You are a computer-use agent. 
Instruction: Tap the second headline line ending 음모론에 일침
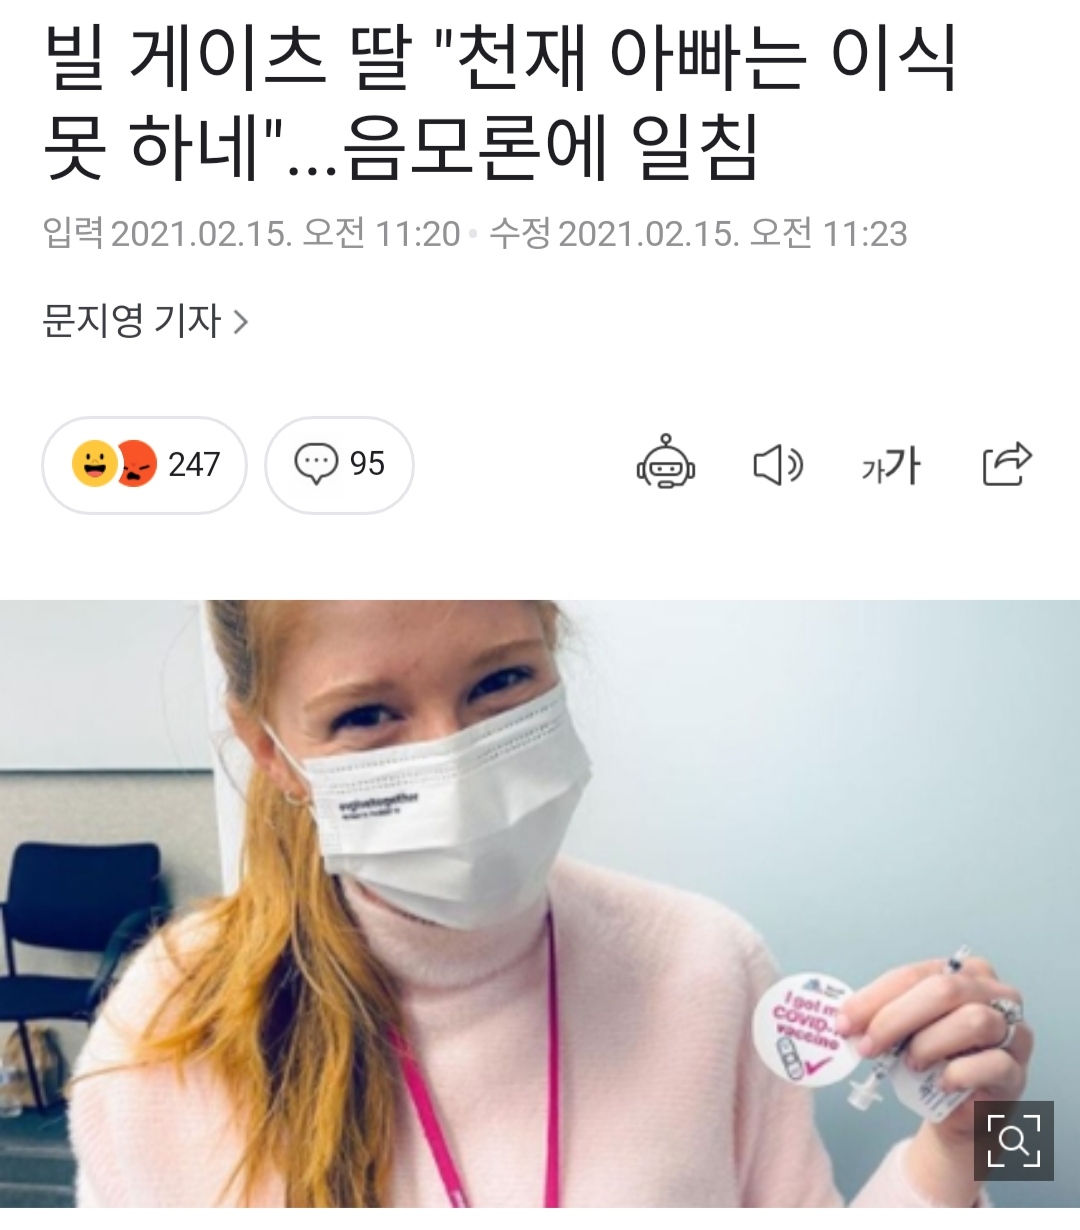pos(400,147)
